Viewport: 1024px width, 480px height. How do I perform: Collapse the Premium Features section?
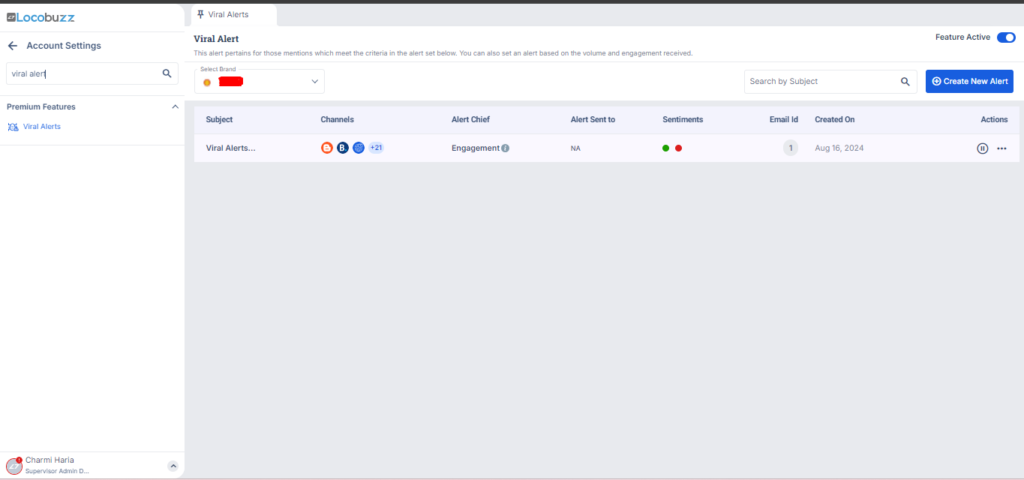174,106
